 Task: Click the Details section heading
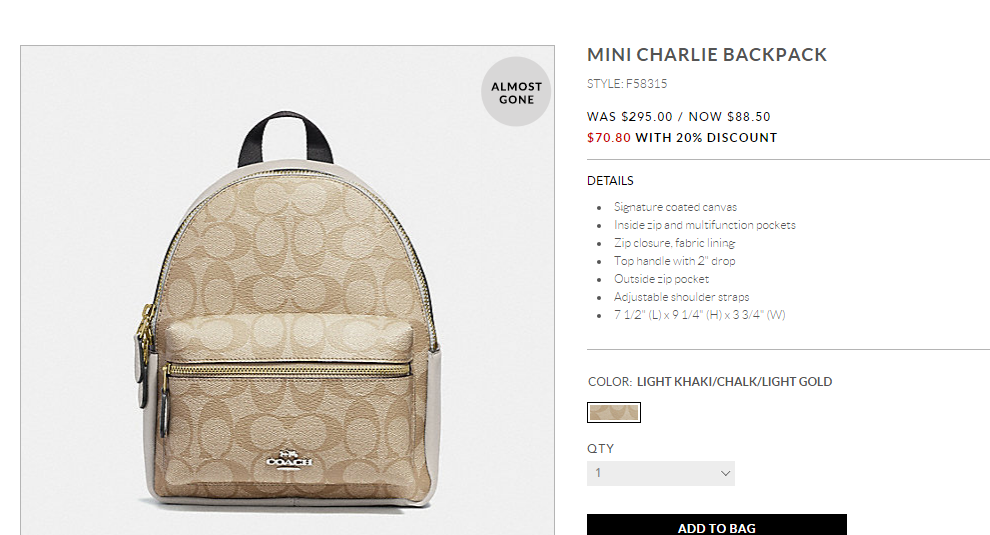[610, 181]
